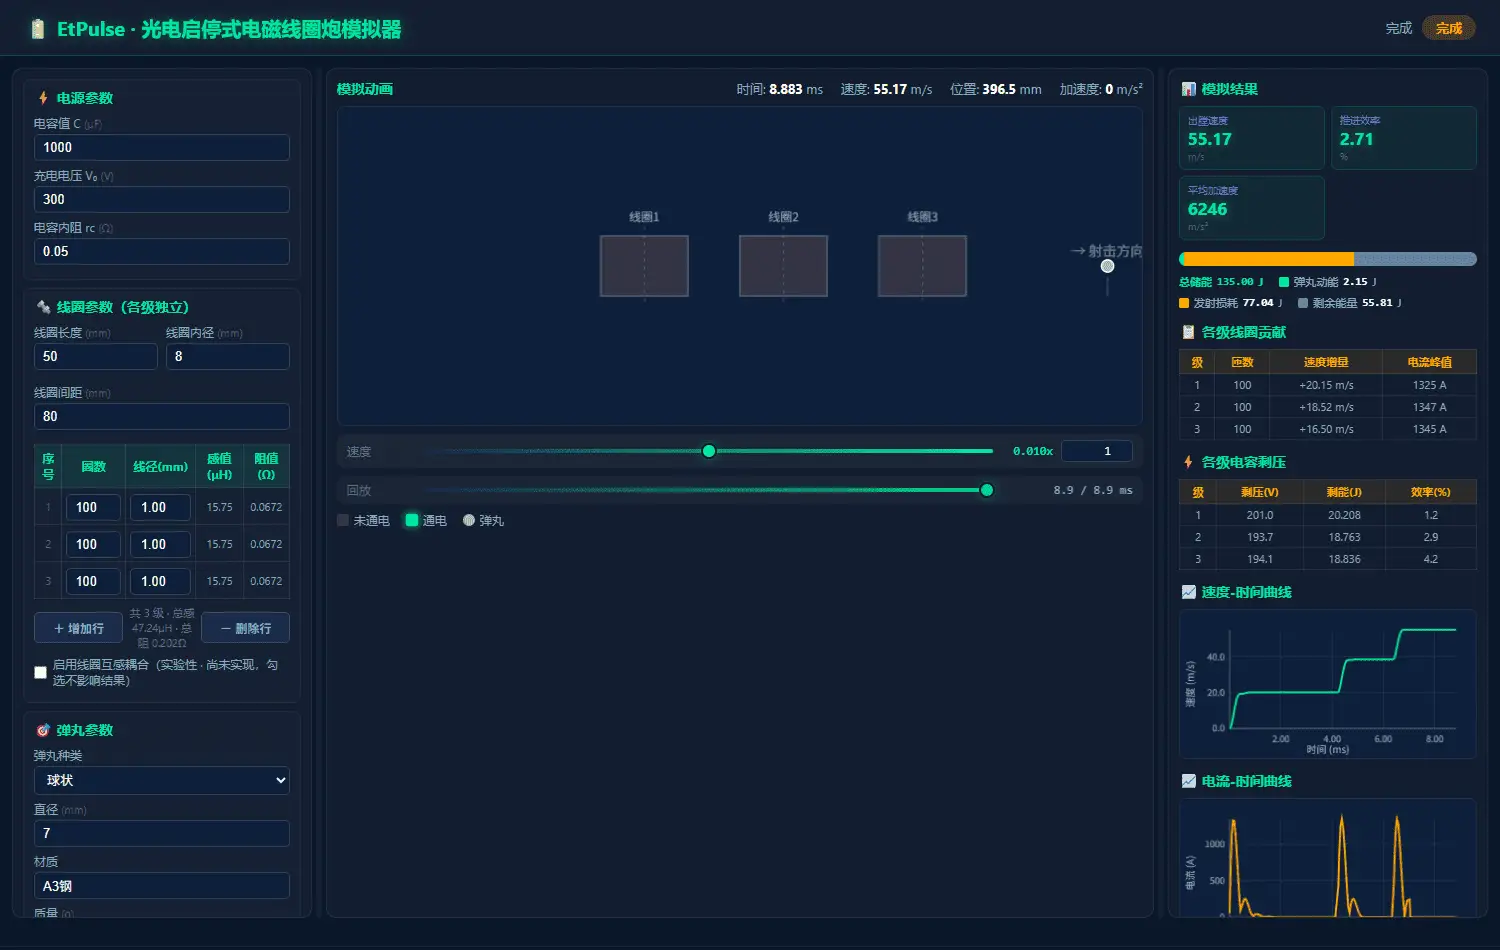Click the 增加行 button
This screenshot has width=1500, height=950.
tap(78, 628)
